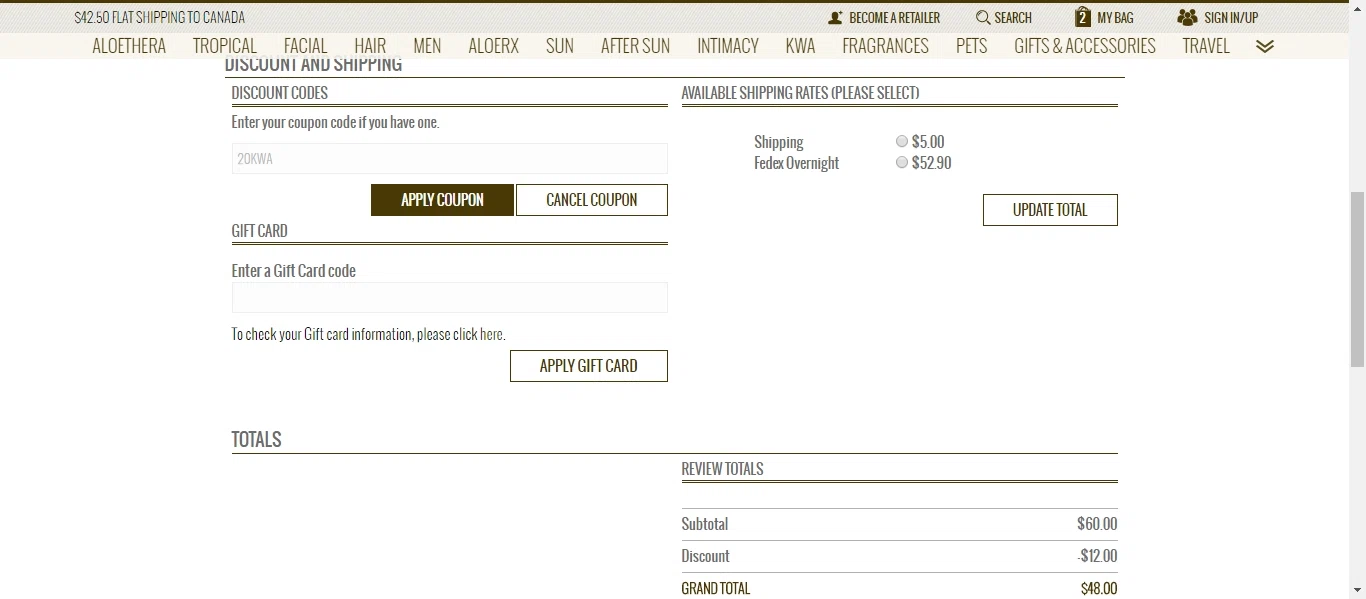Screen dimensions: 1366x599
Task: Click the 'Gift Card' section heading
Action: pos(259,231)
